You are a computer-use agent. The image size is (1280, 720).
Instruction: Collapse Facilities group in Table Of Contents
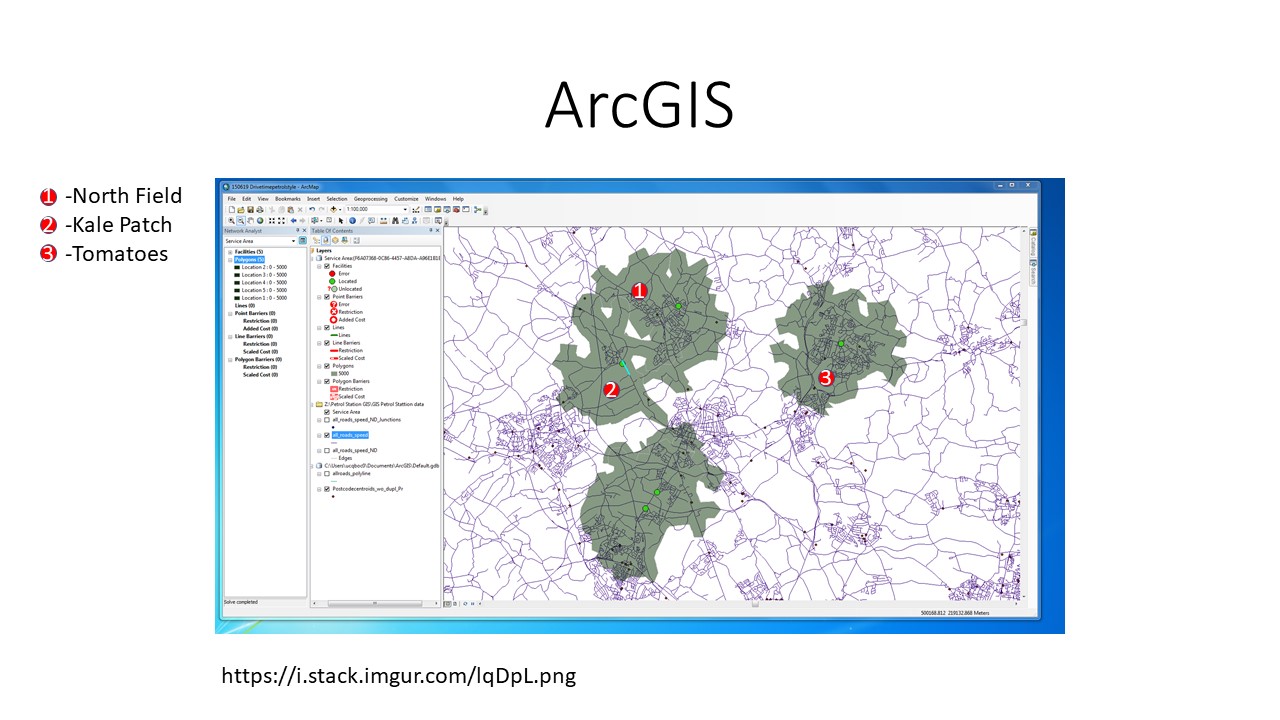pos(319,266)
